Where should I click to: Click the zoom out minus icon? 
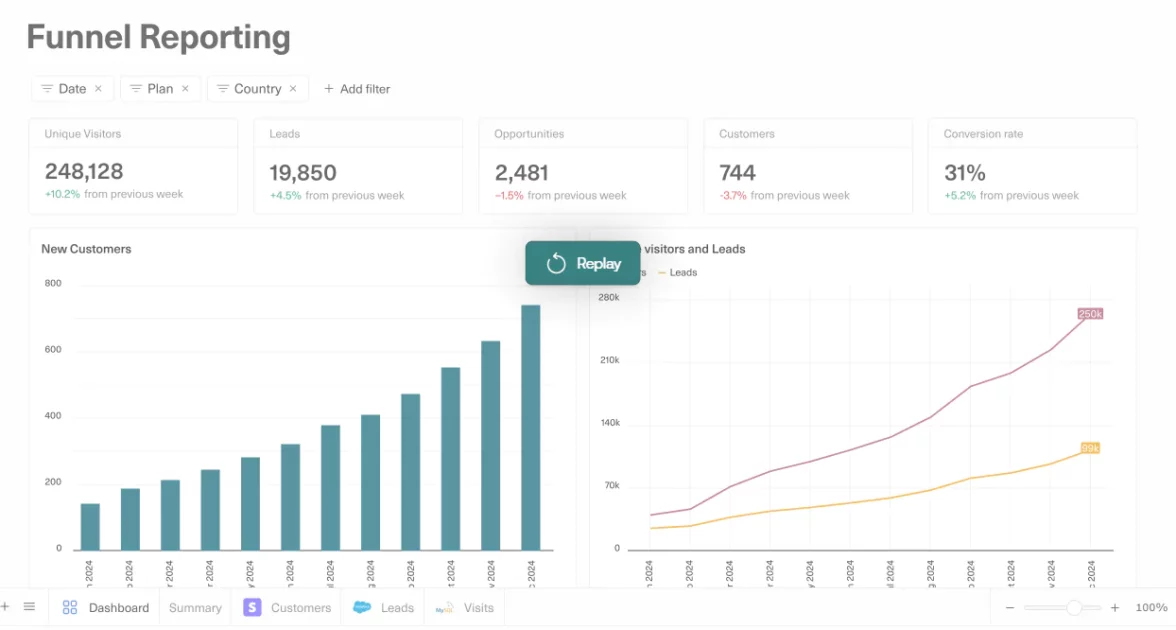tap(1010, 607)
